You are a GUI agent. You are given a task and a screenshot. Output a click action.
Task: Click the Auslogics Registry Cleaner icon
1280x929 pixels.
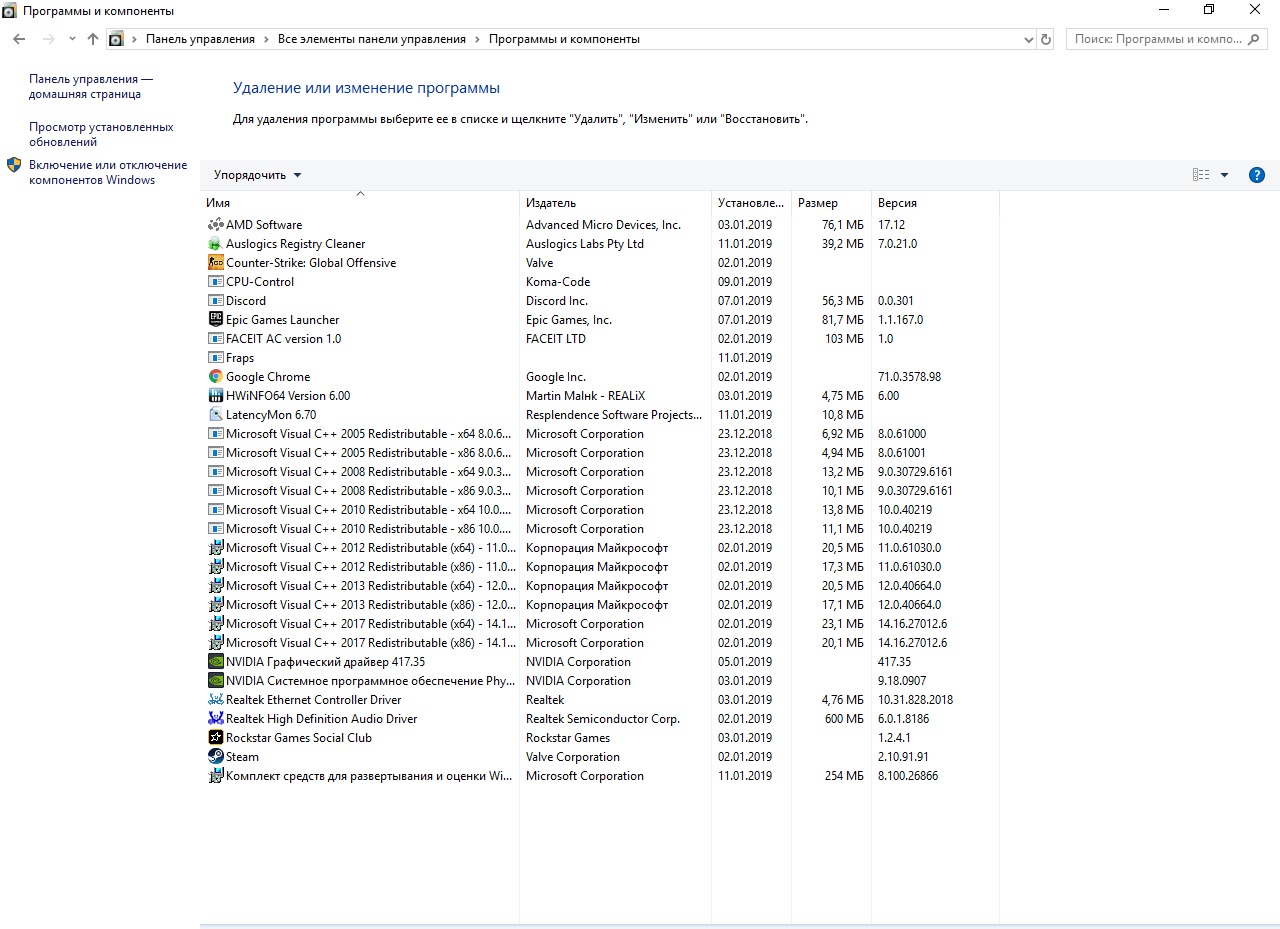pos(215,244)
